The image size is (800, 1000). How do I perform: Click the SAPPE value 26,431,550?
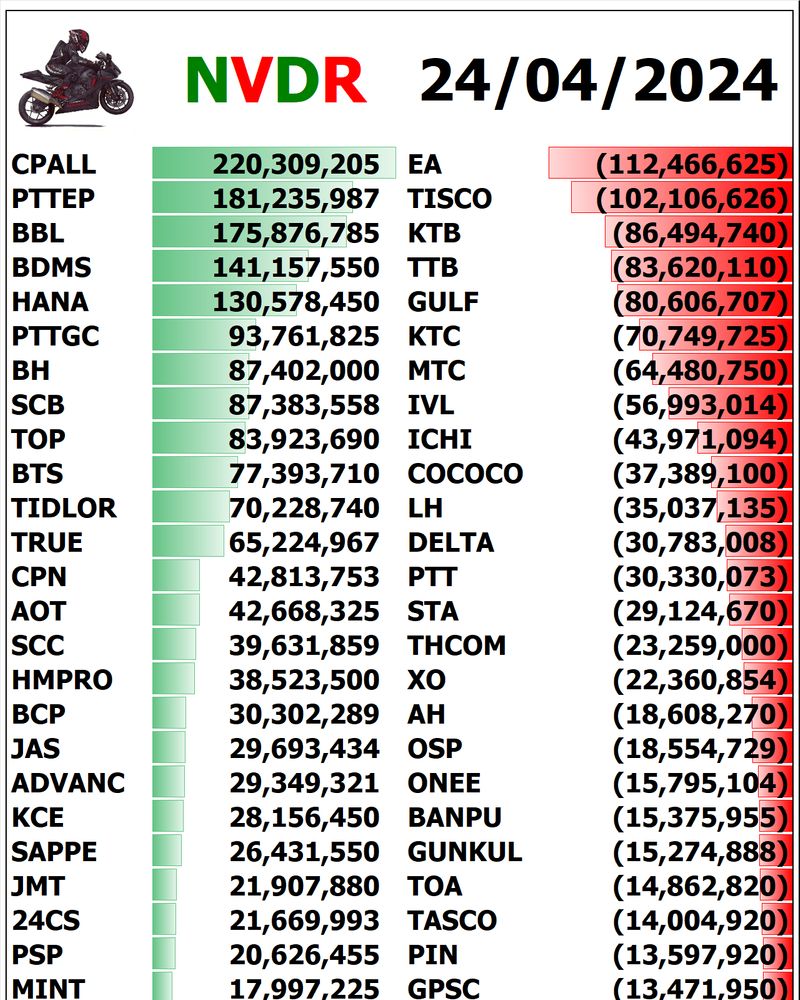tap(304, 852)
